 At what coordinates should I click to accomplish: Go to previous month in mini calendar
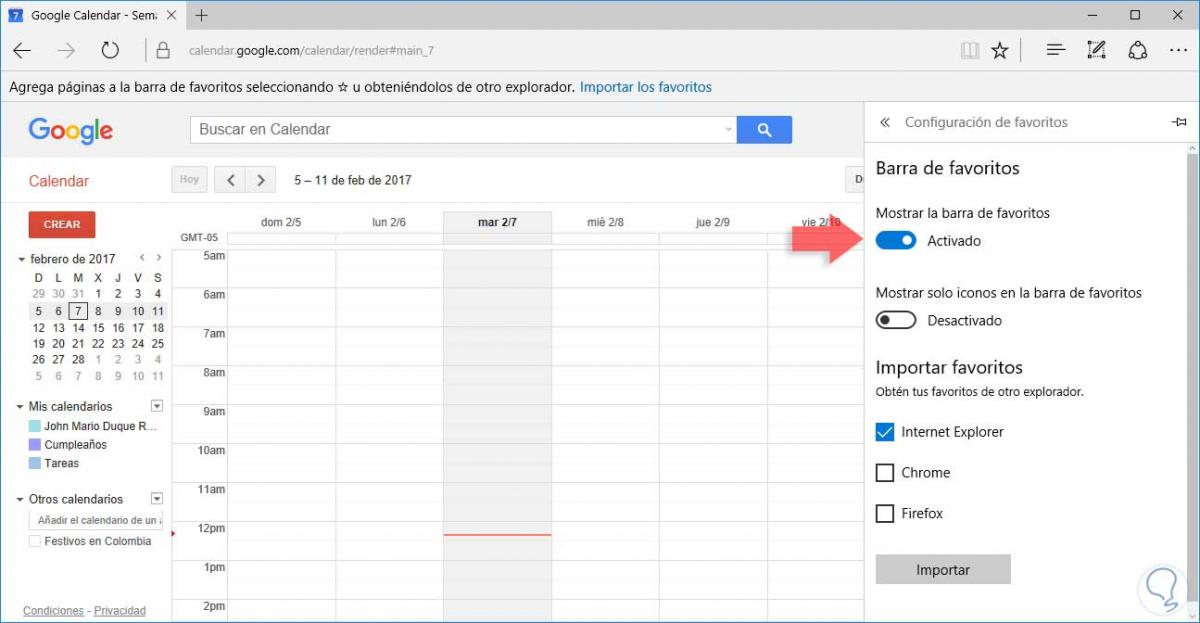(142, 258)
